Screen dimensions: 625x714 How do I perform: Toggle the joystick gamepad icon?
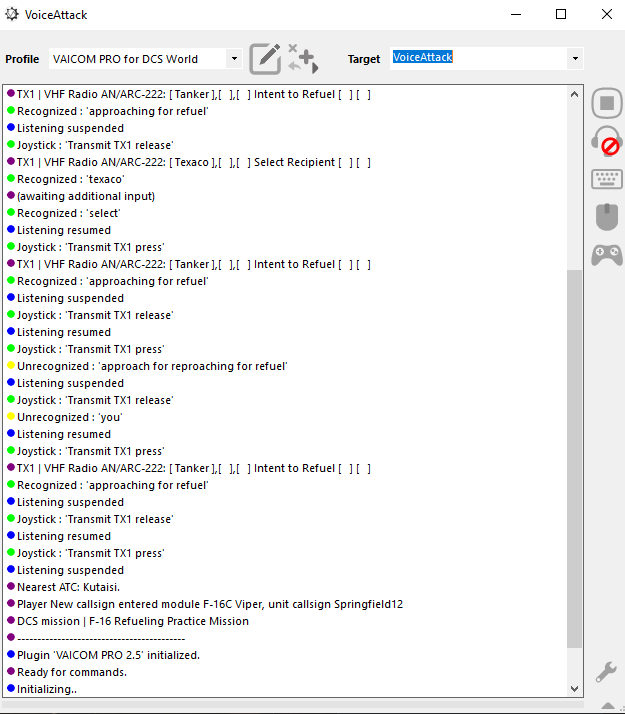click(607, 255)
